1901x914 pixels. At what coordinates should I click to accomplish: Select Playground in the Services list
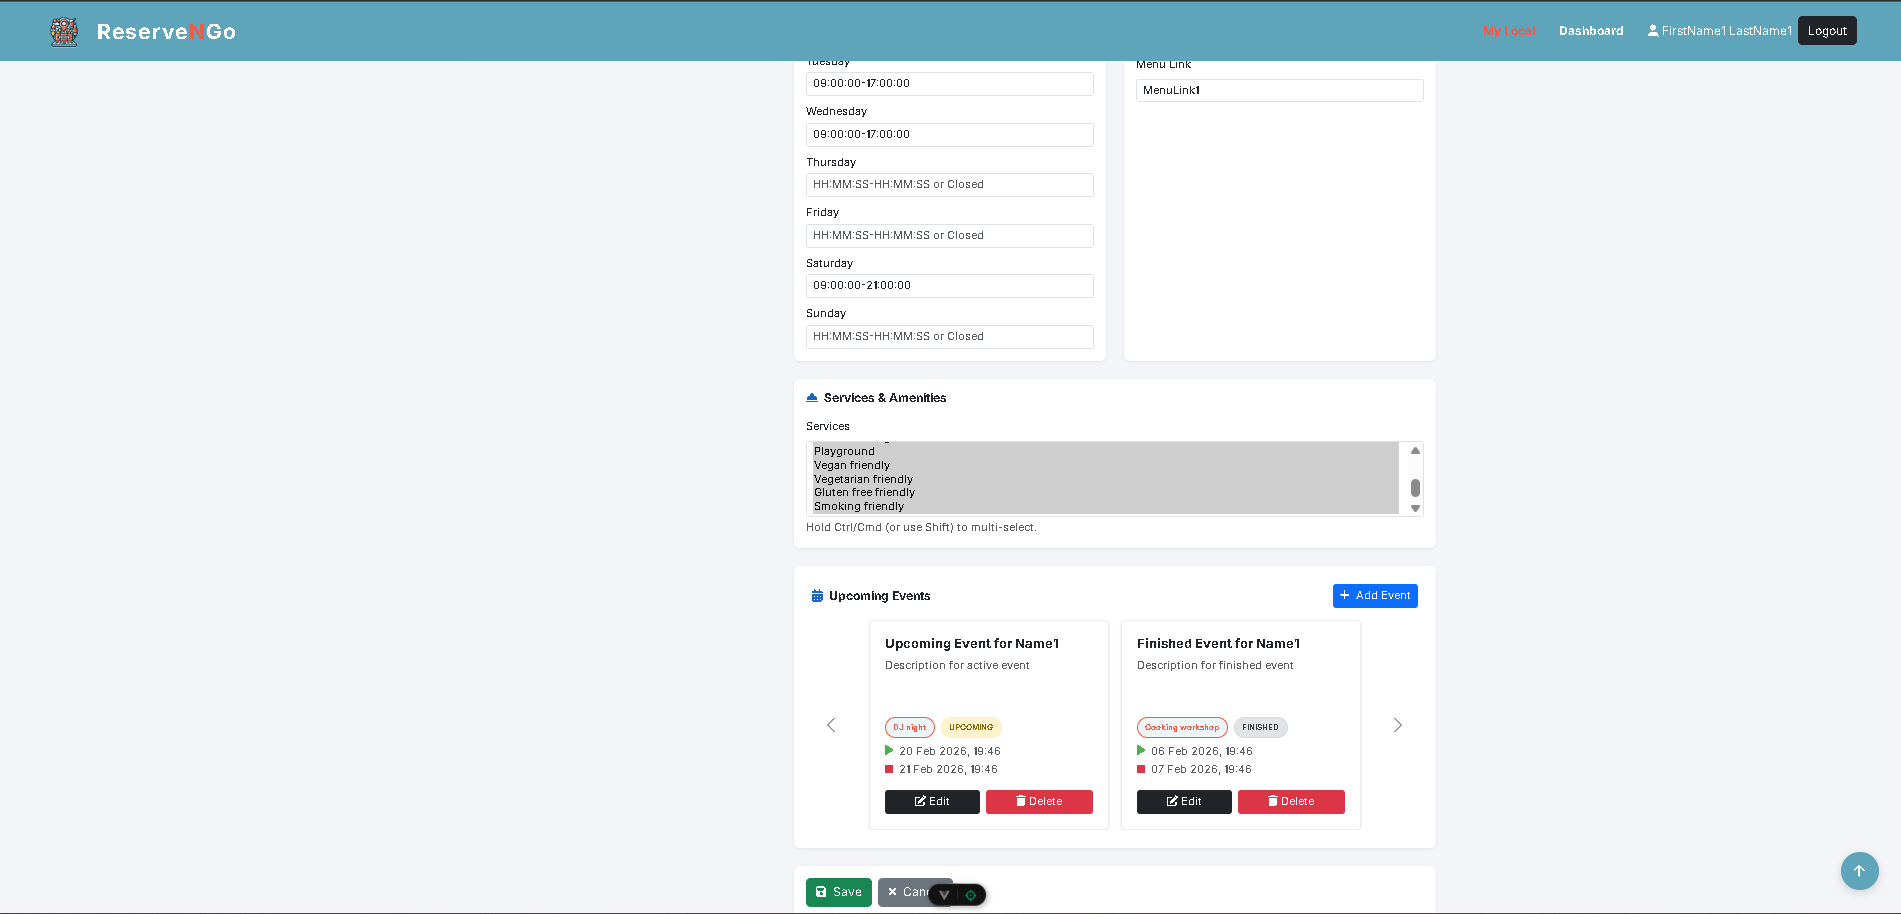pos(844,452)
